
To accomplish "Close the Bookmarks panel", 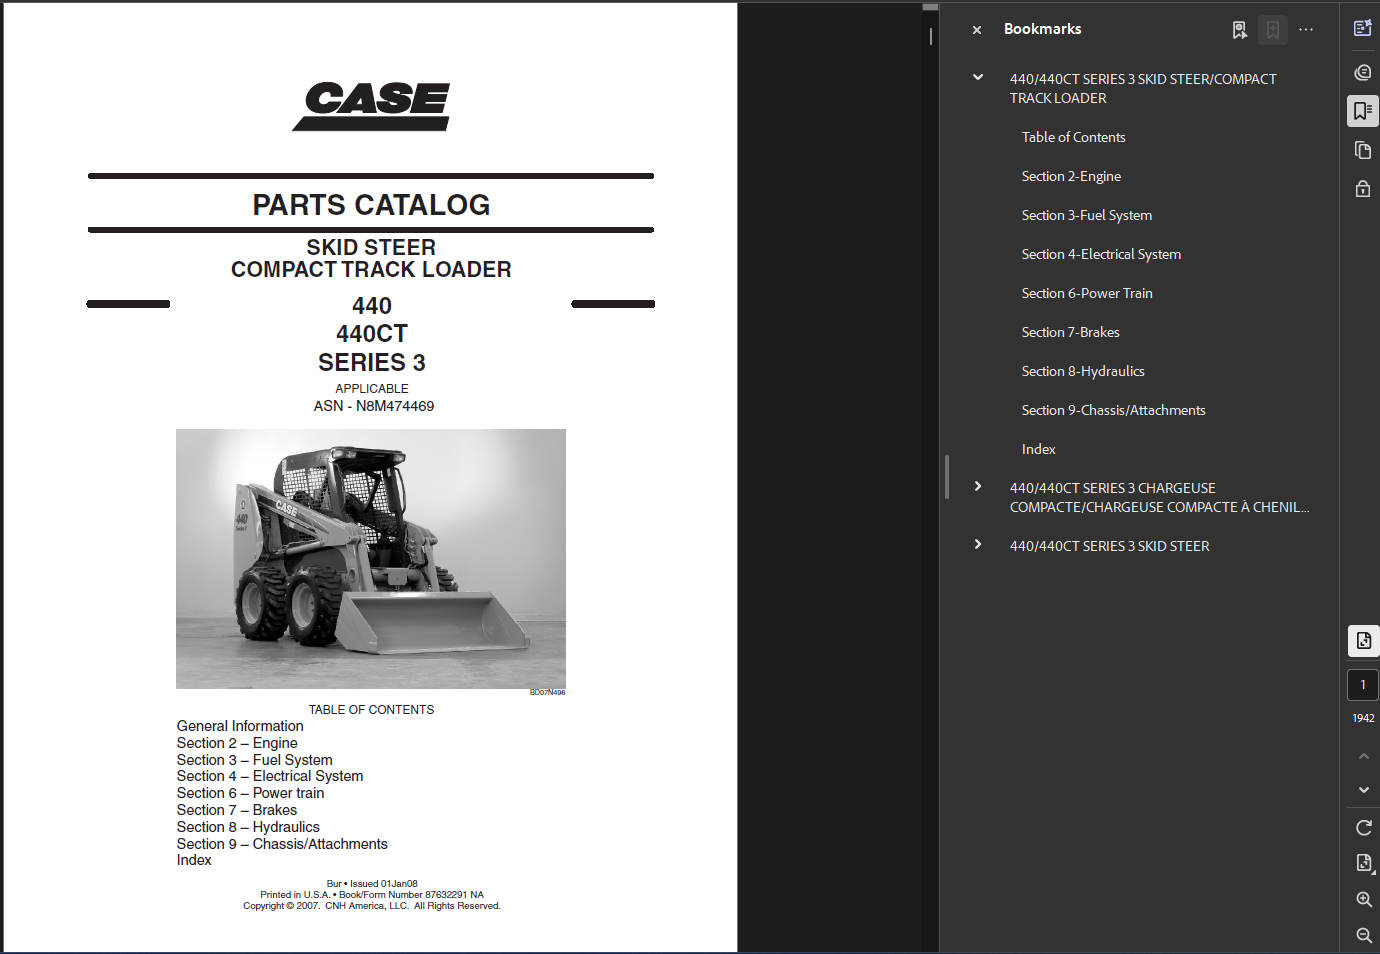I will [977, 30].
